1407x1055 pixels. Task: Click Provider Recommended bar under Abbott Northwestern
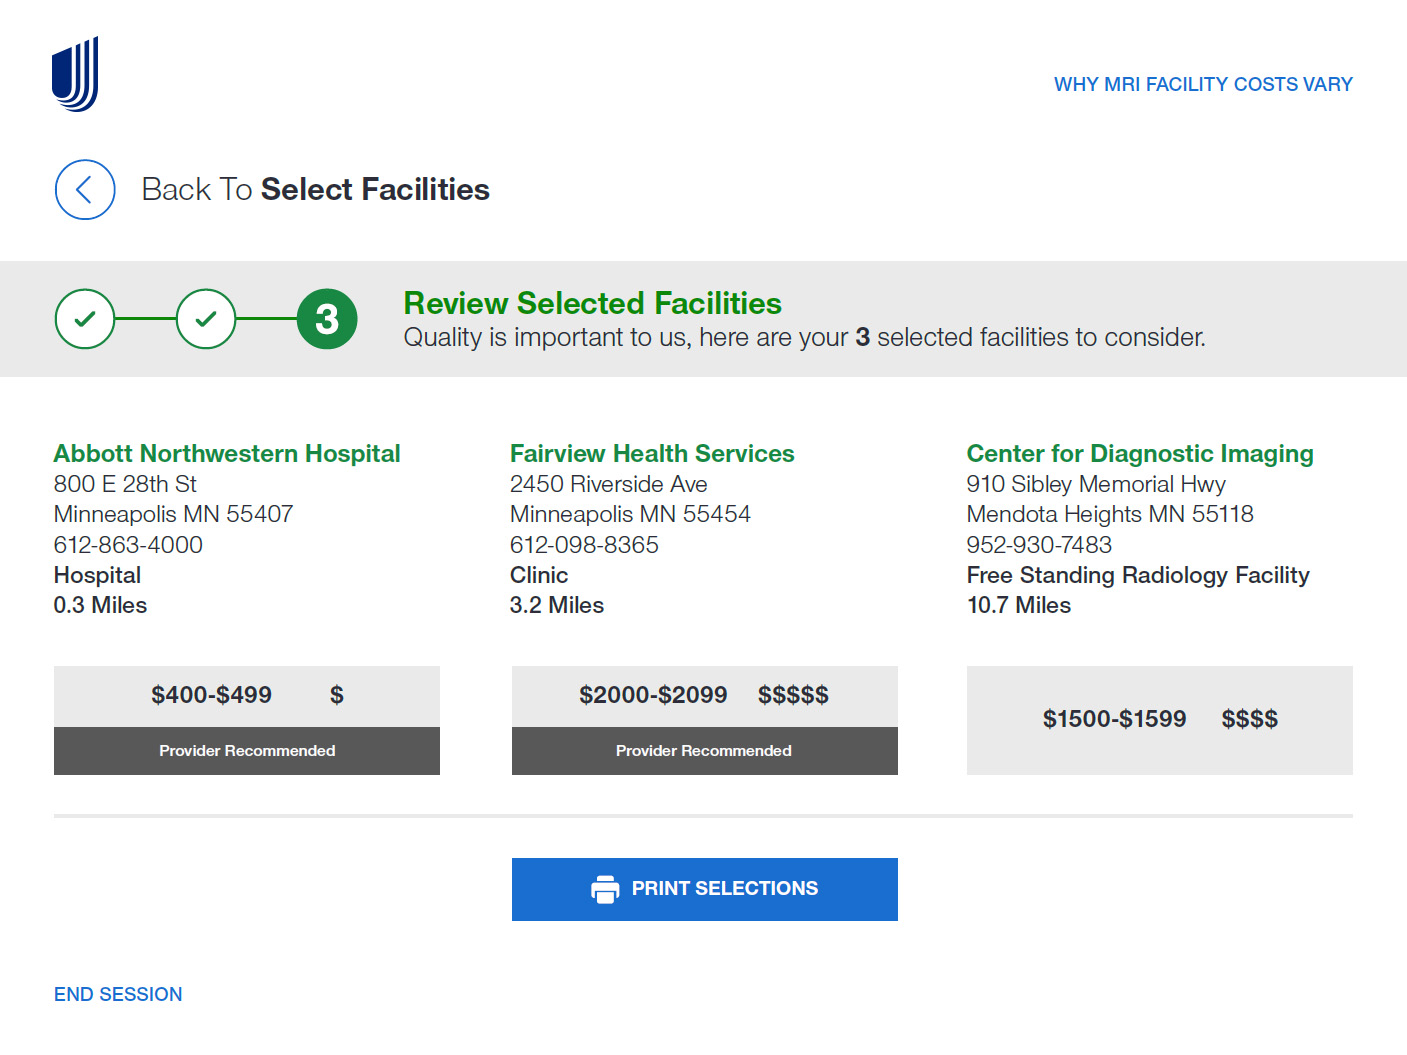[247, 751]
